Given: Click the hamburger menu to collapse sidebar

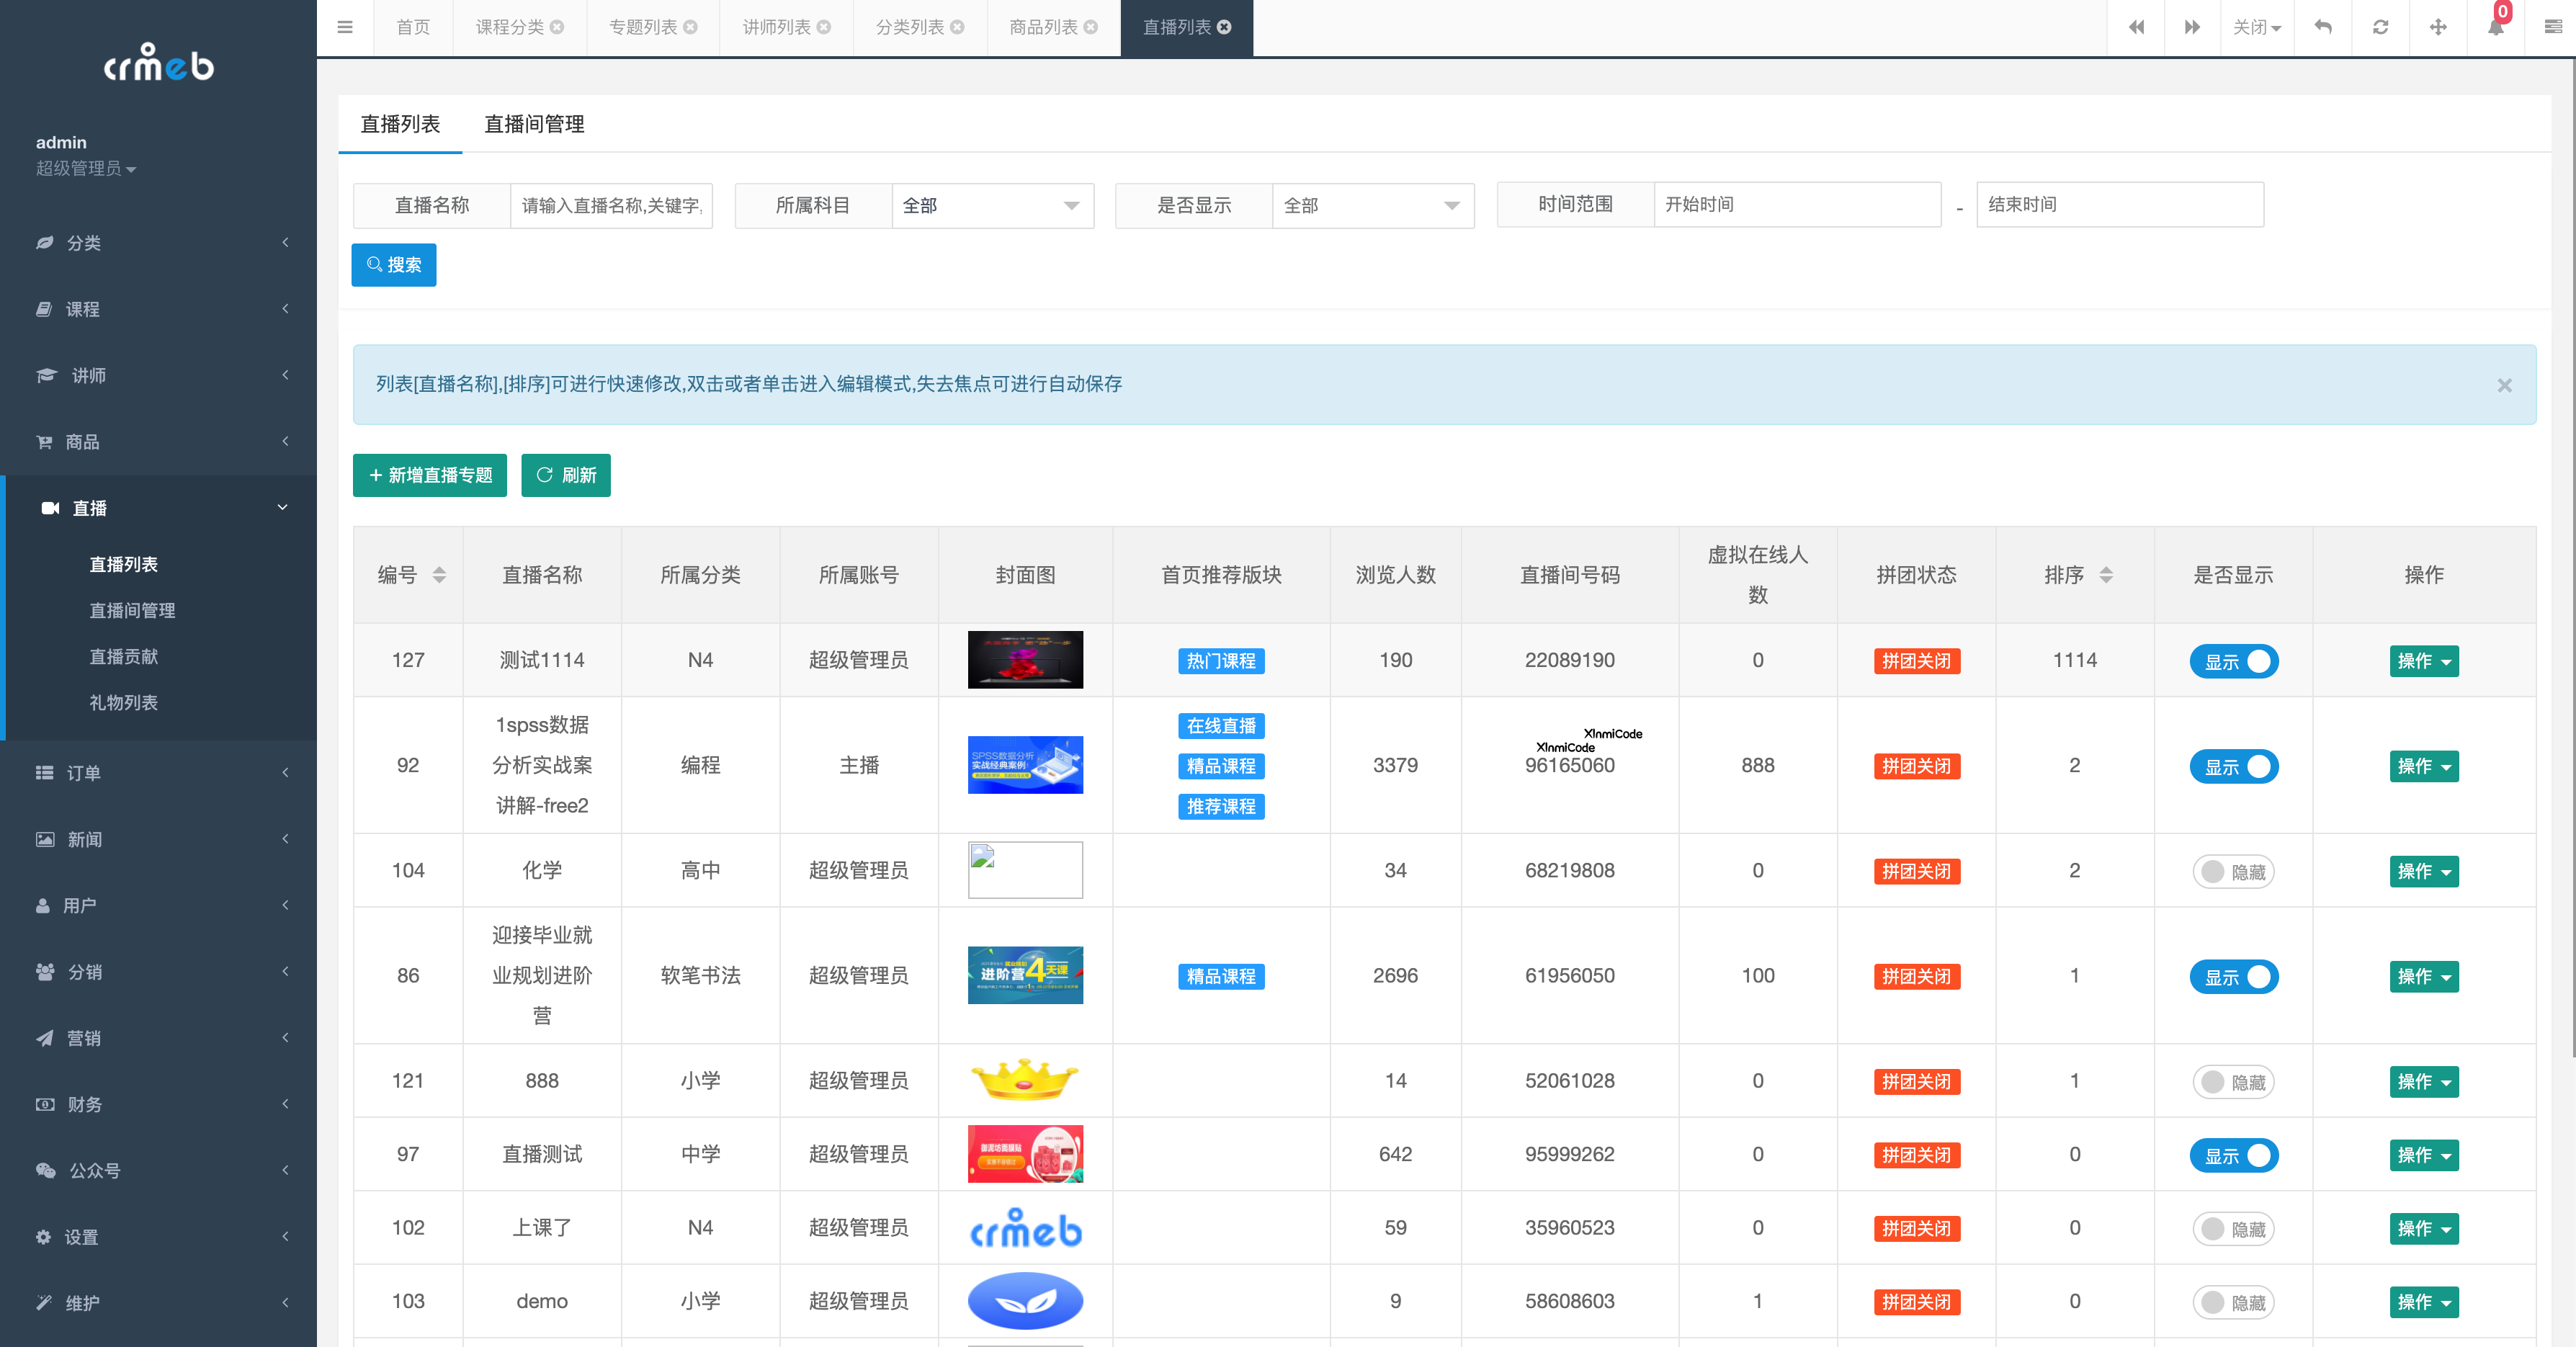Looking at the screenshot, I should click(345, 27).
